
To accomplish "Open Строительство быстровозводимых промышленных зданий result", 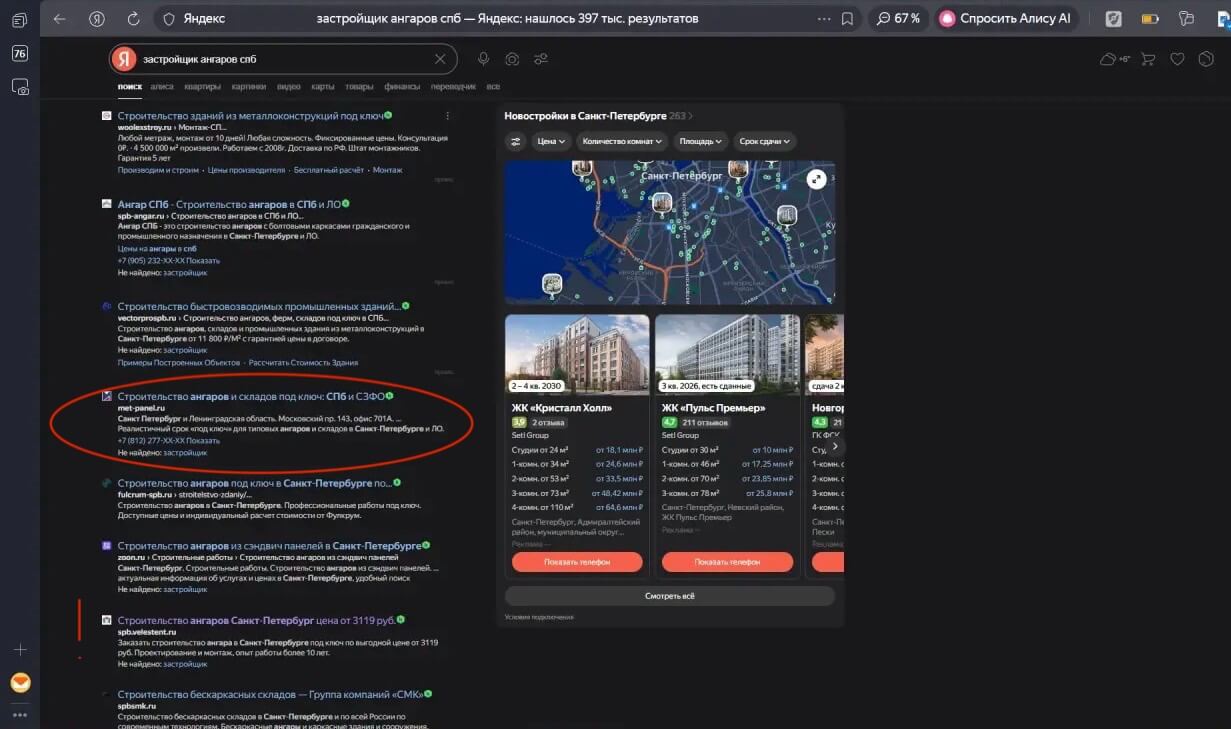I will [x=258, y=306].
